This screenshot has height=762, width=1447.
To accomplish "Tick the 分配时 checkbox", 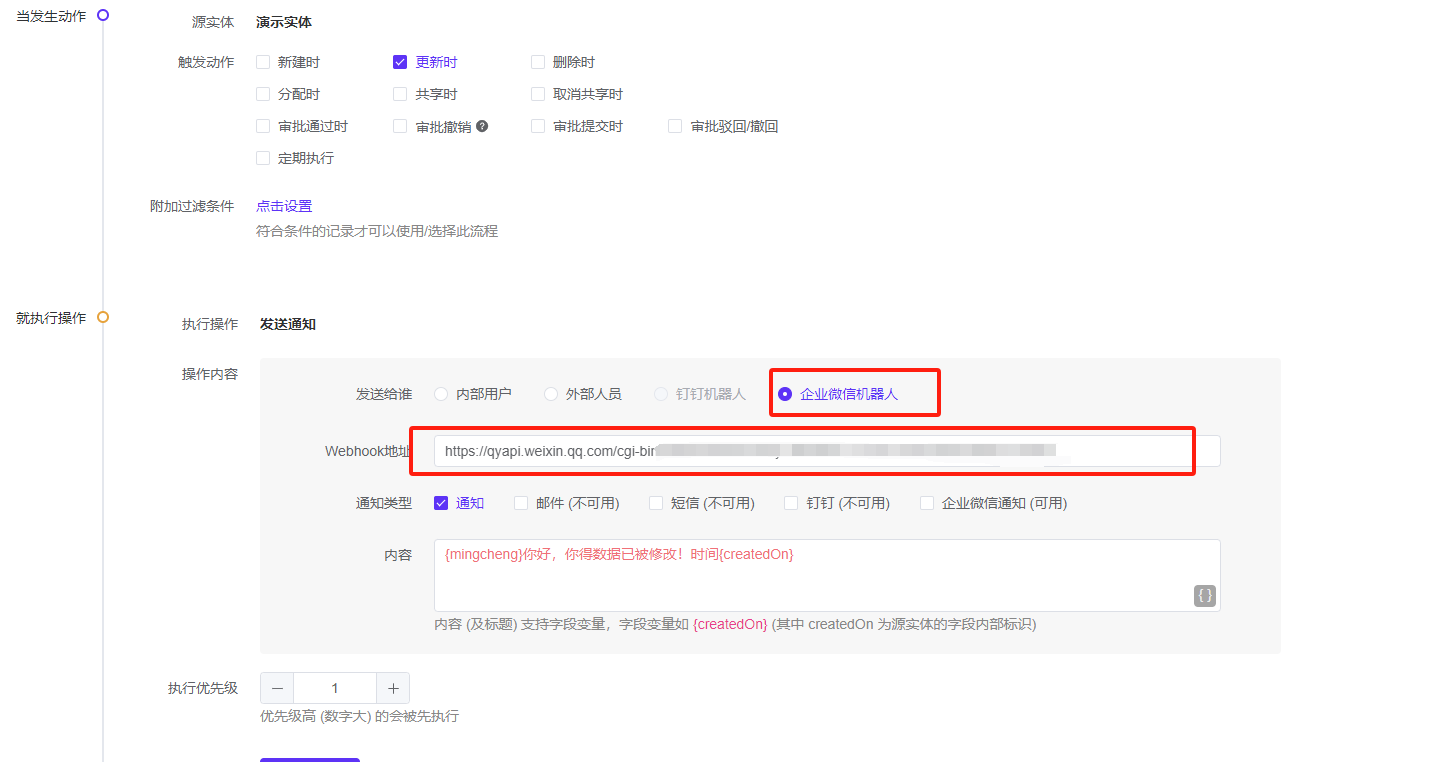I will (263, 94).
